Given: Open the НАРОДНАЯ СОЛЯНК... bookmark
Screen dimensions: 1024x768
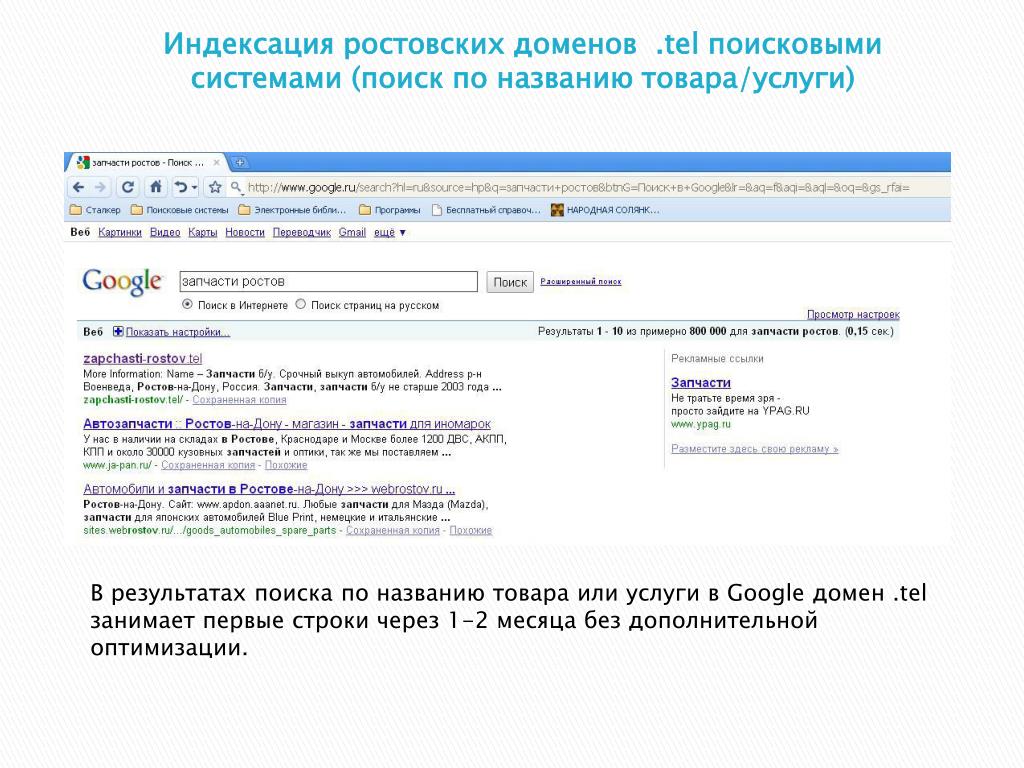Looking at the screenshot, I should click(x=605, y=210).
